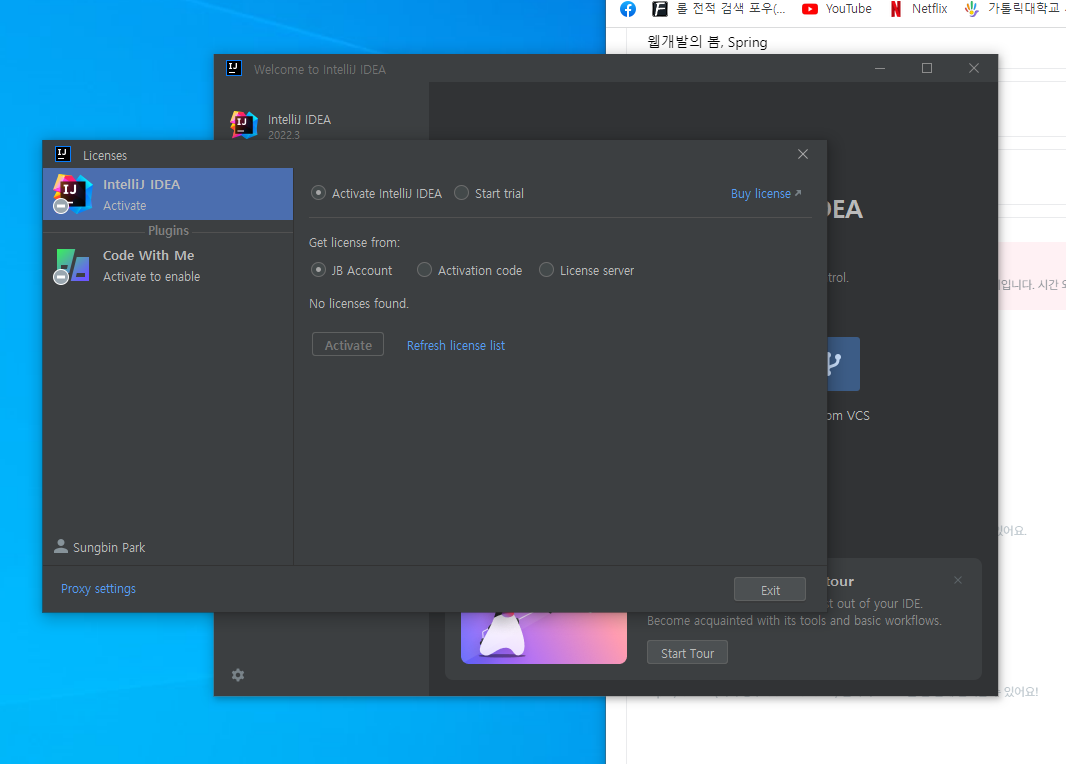Image resolution: width=1066 pixels, height=764 pixels.
Task: Dismiss the tour banner with its X
Action: click(958, 580)
